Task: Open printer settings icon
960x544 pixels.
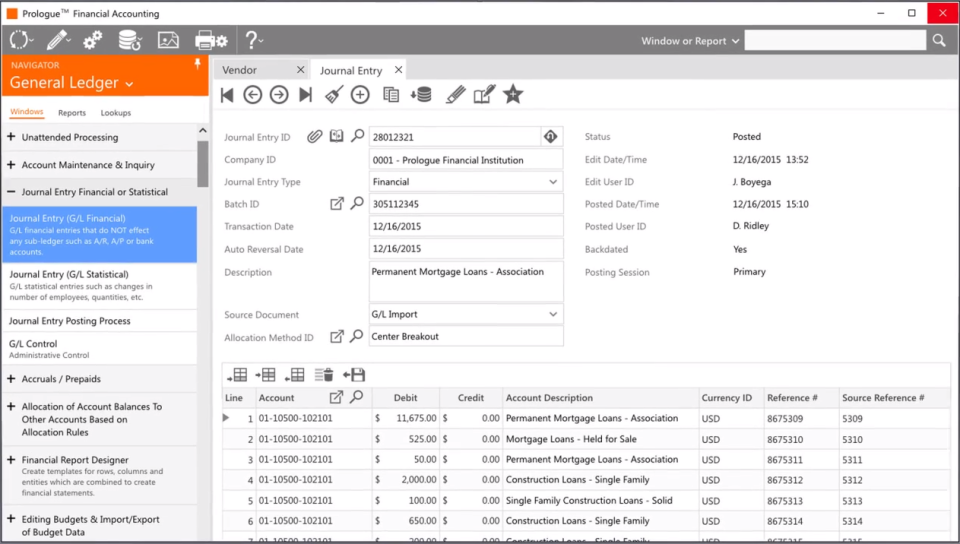Action: [x=211, y=40]
